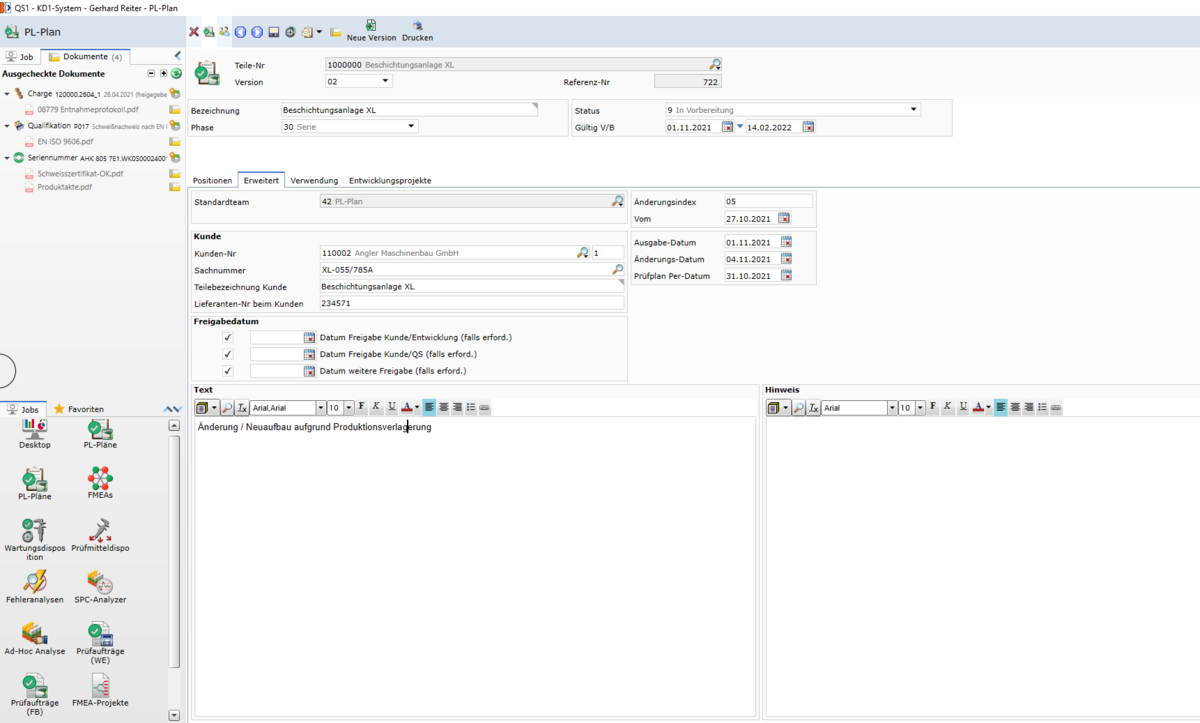The height and width of the screenshot is (723, 1200).
Task: Toggle checkbox for Datum Freigabe Kunde/Entwicklung
Action: pyautogui.click(x=229, y=338)
